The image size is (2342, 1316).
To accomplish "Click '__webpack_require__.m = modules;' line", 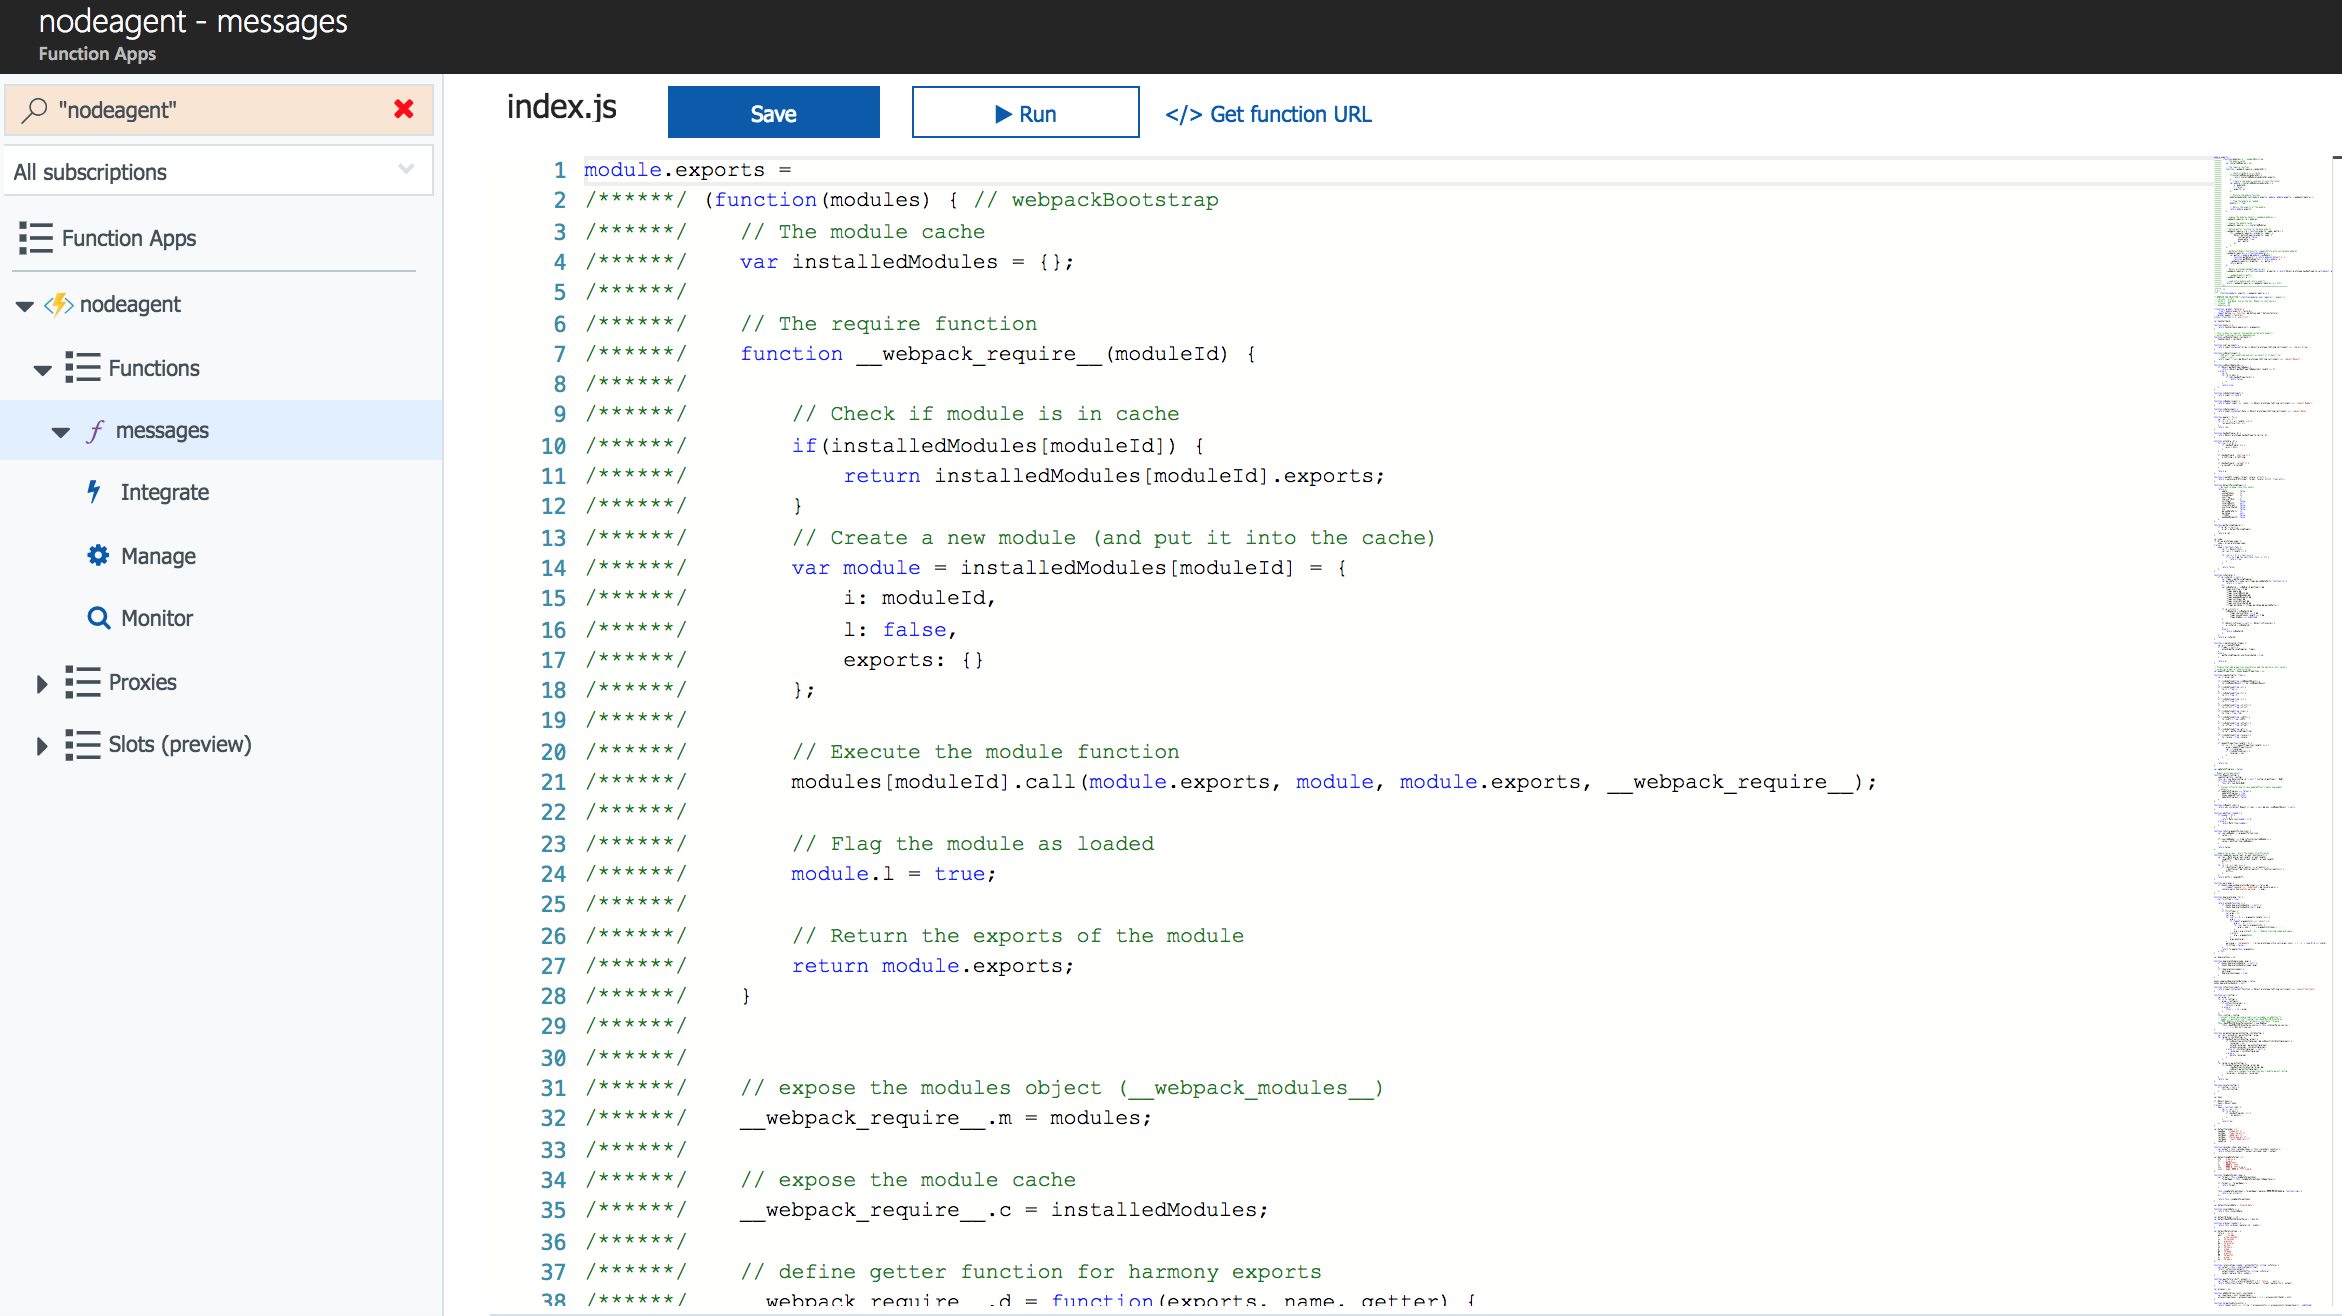I will click(946, 1118).
